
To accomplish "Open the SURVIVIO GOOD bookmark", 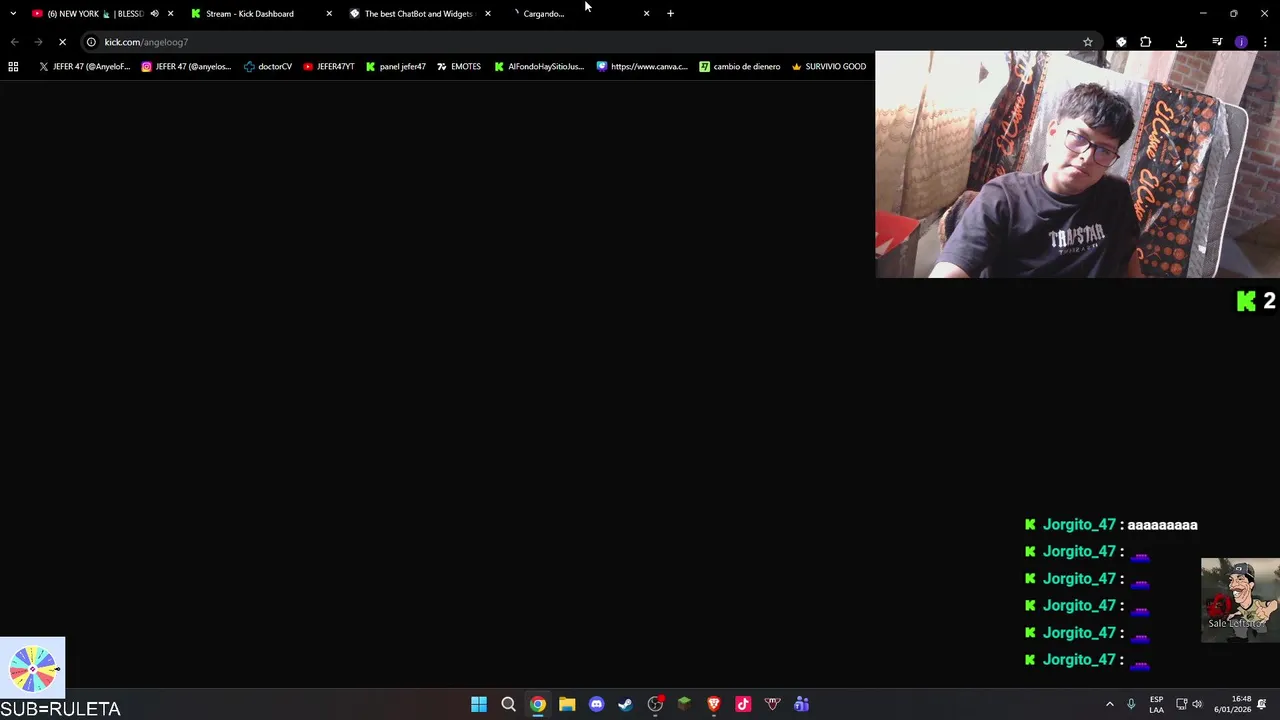I will (829, 67).
